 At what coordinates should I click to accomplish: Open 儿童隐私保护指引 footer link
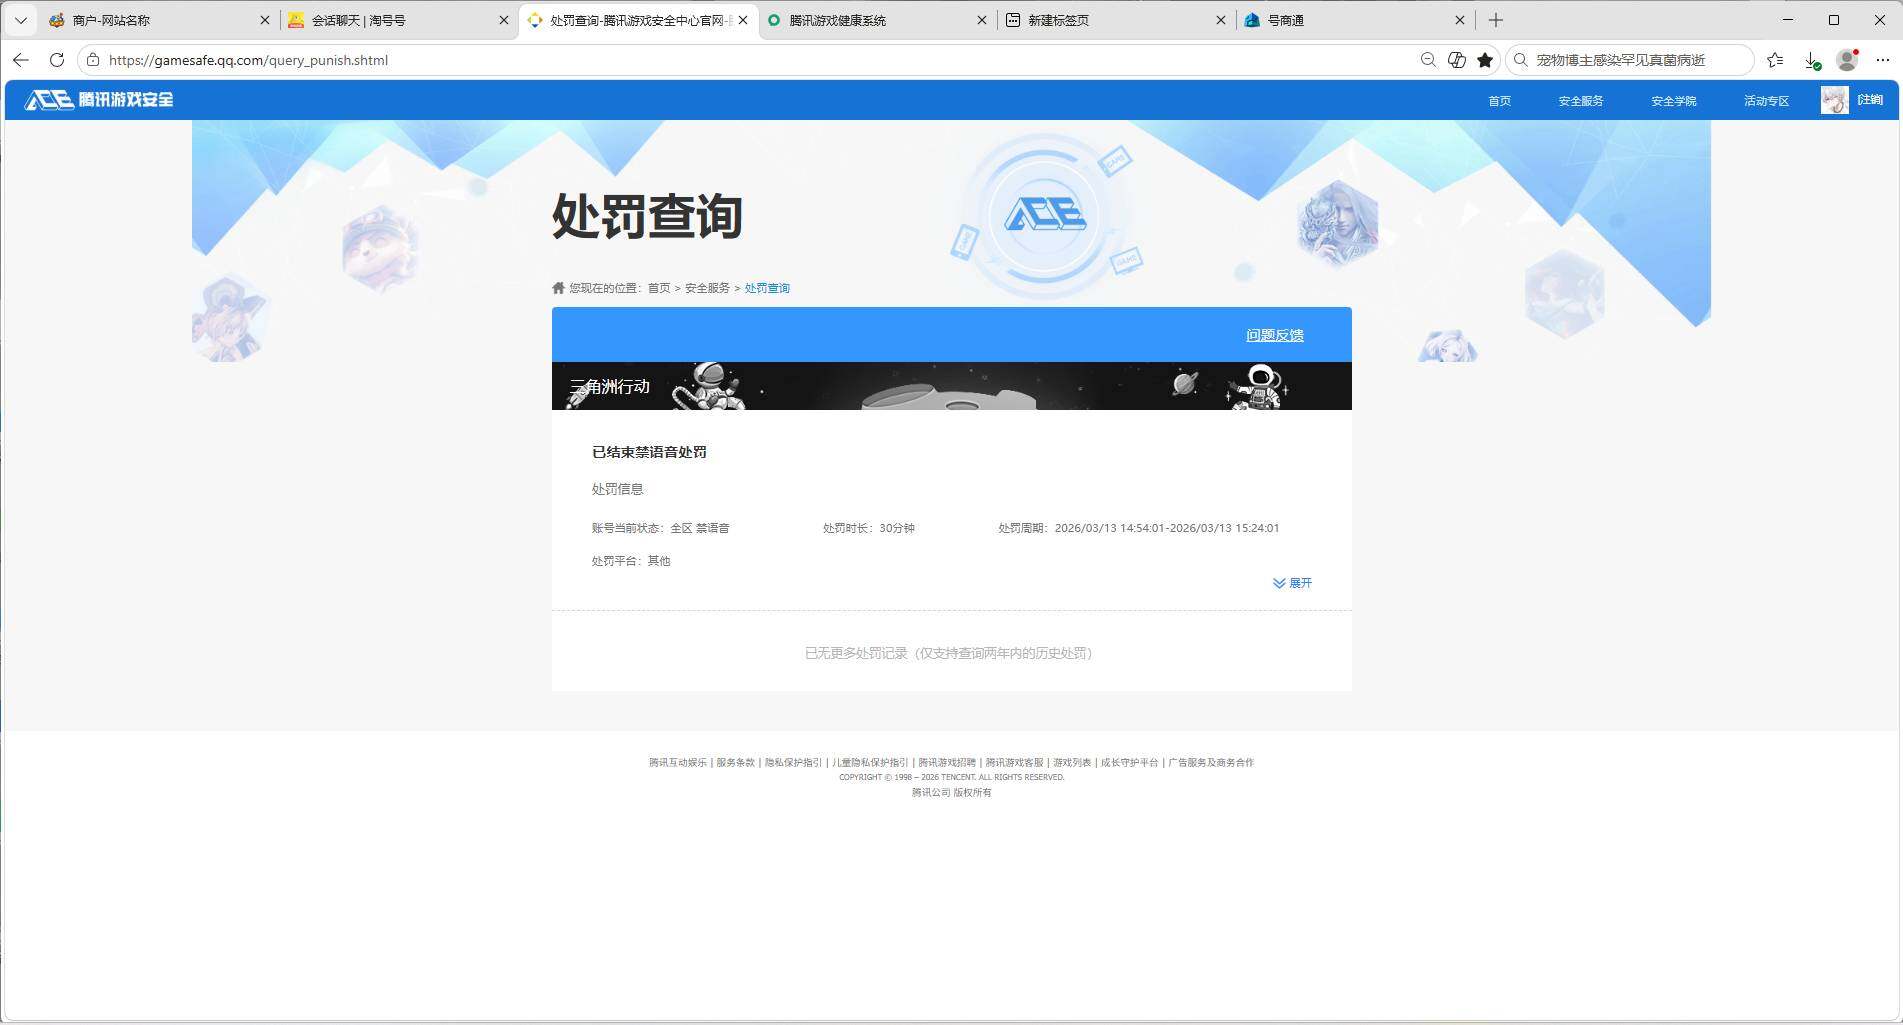pos(870,763)
